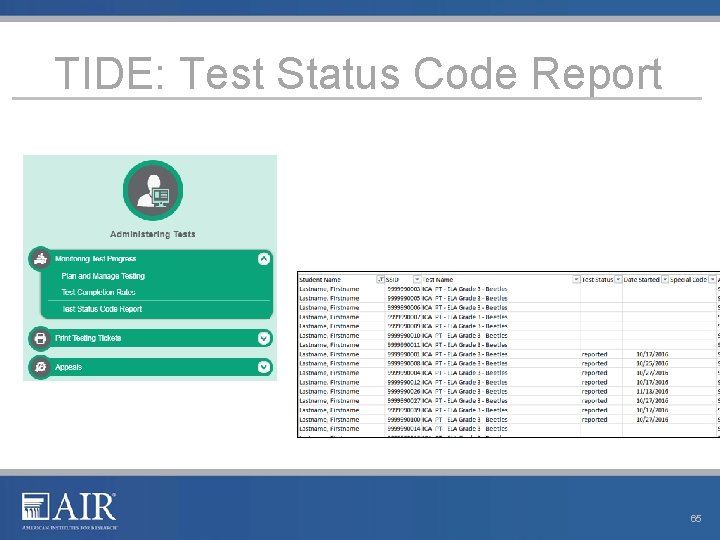This screenshot has width=720, height=540.
Task: Open the Date Started column filter dropdown
Action: pyautogui.click(x=664, y=279)
